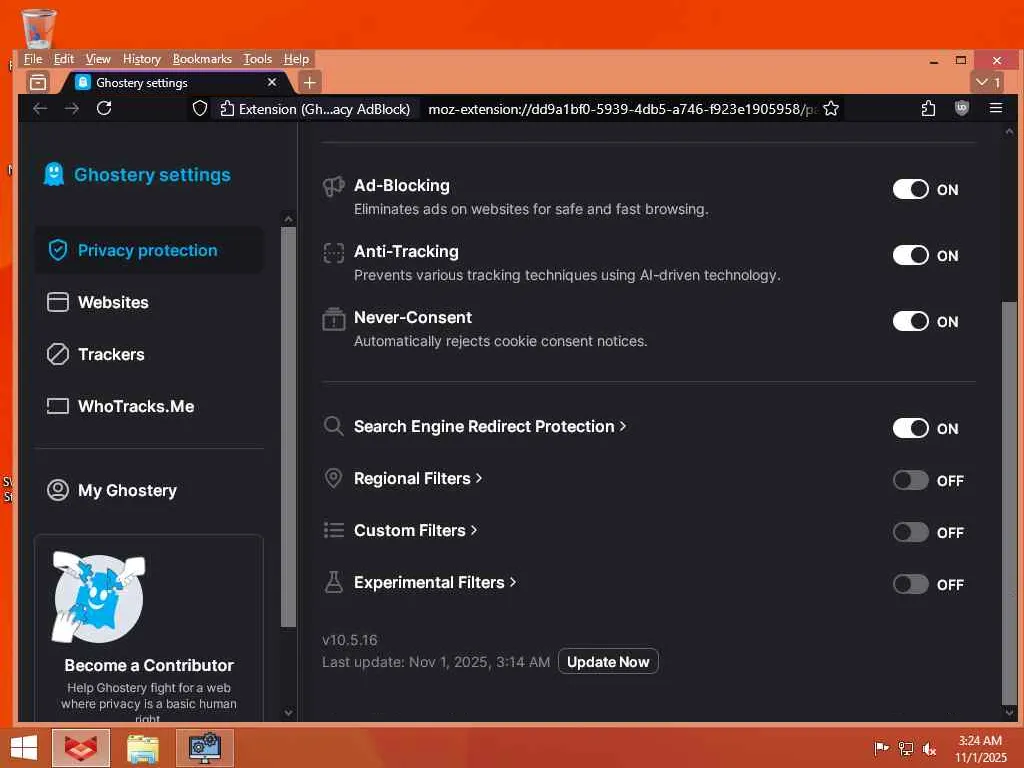This screenshot has height=768, width=1024.
Task: Turn off the Never-Consent toggle
Action: pyautogui.click(x=910, y=321)
